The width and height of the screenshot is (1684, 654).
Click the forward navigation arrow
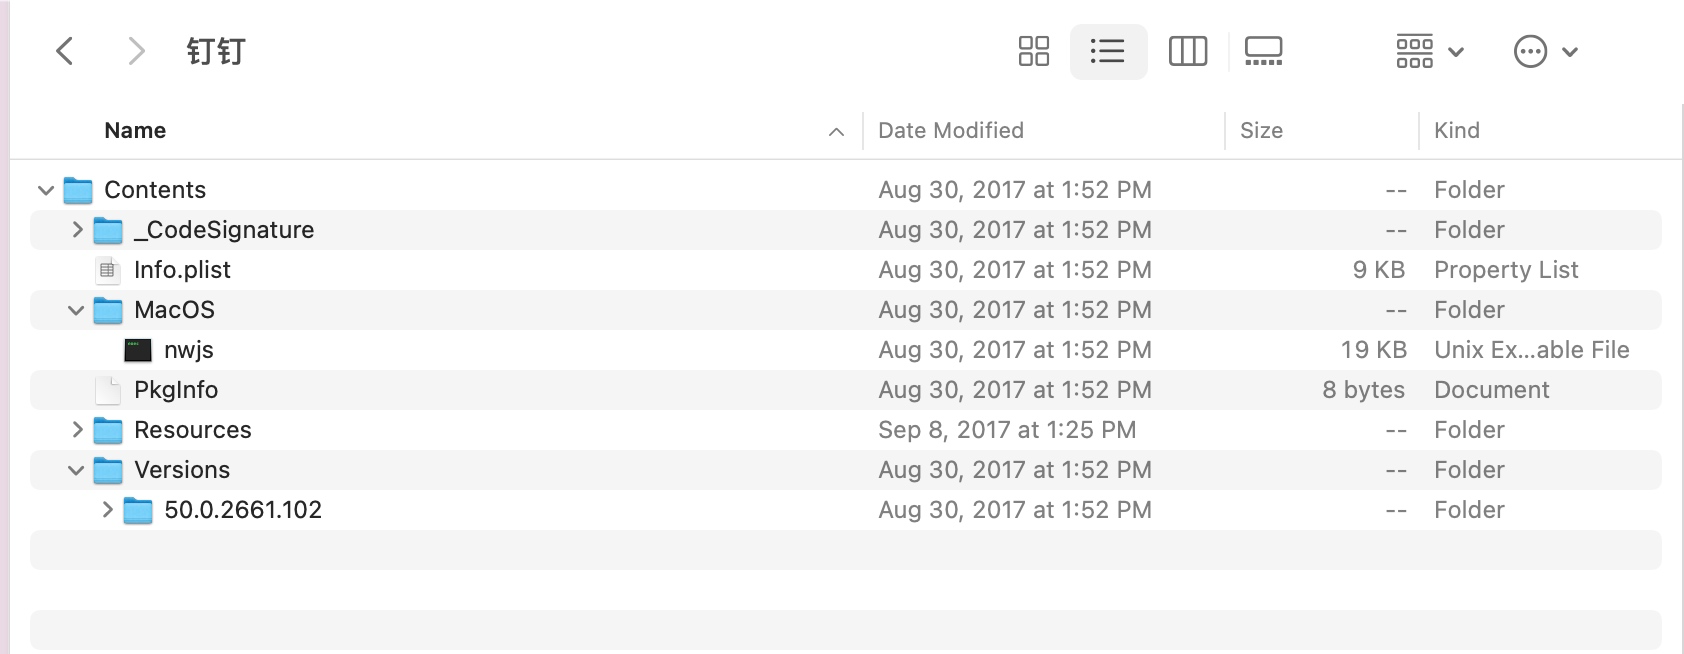point(136,51)
